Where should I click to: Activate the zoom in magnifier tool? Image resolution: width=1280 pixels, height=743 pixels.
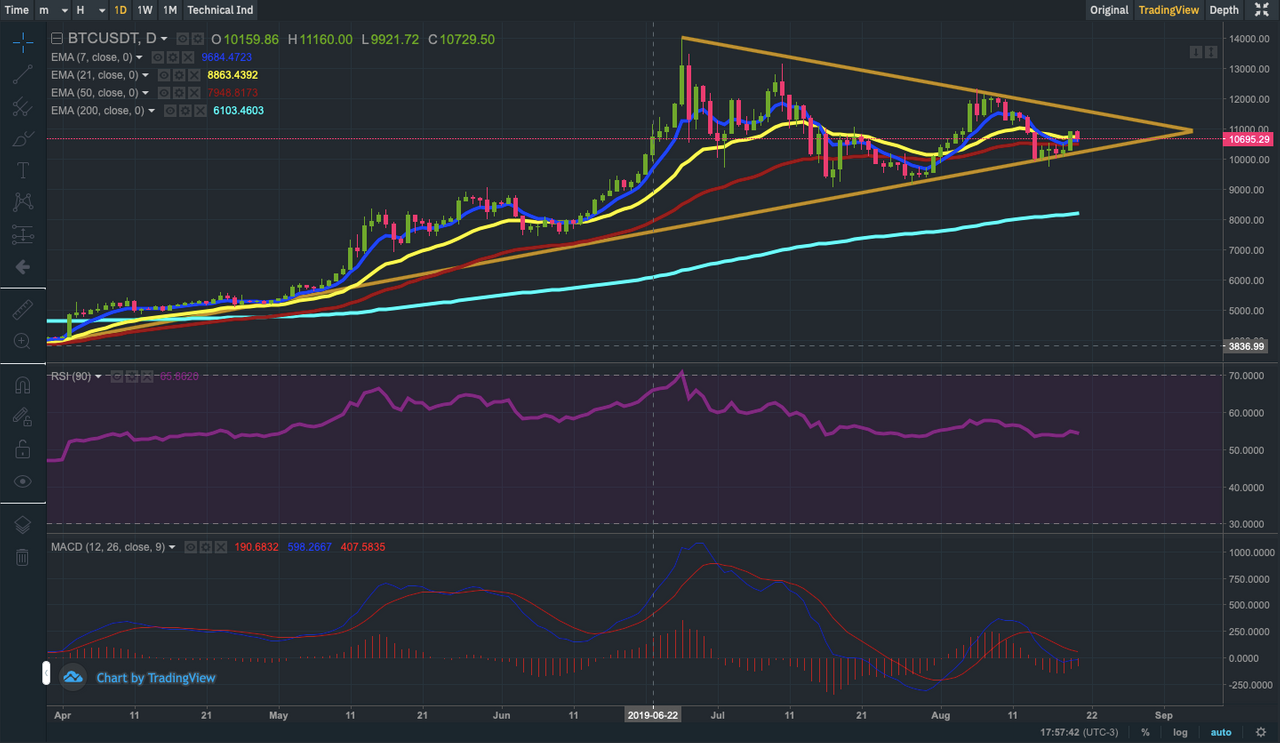22,342
